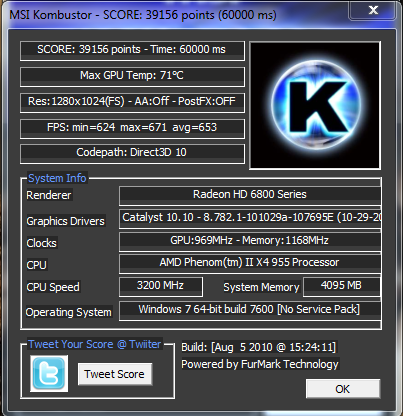The height and width of the screenshot is (416, 403).
Task: Click the GPU 969MHz clocks field
Action: point(250,241)
